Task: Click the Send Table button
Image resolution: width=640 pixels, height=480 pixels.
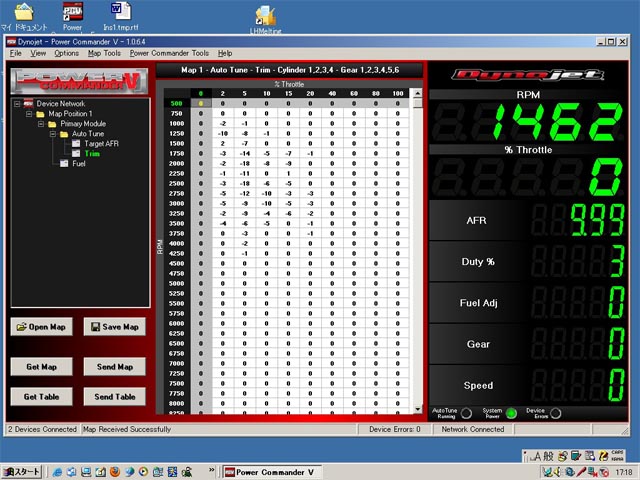Action: click(x=115, y=396)
